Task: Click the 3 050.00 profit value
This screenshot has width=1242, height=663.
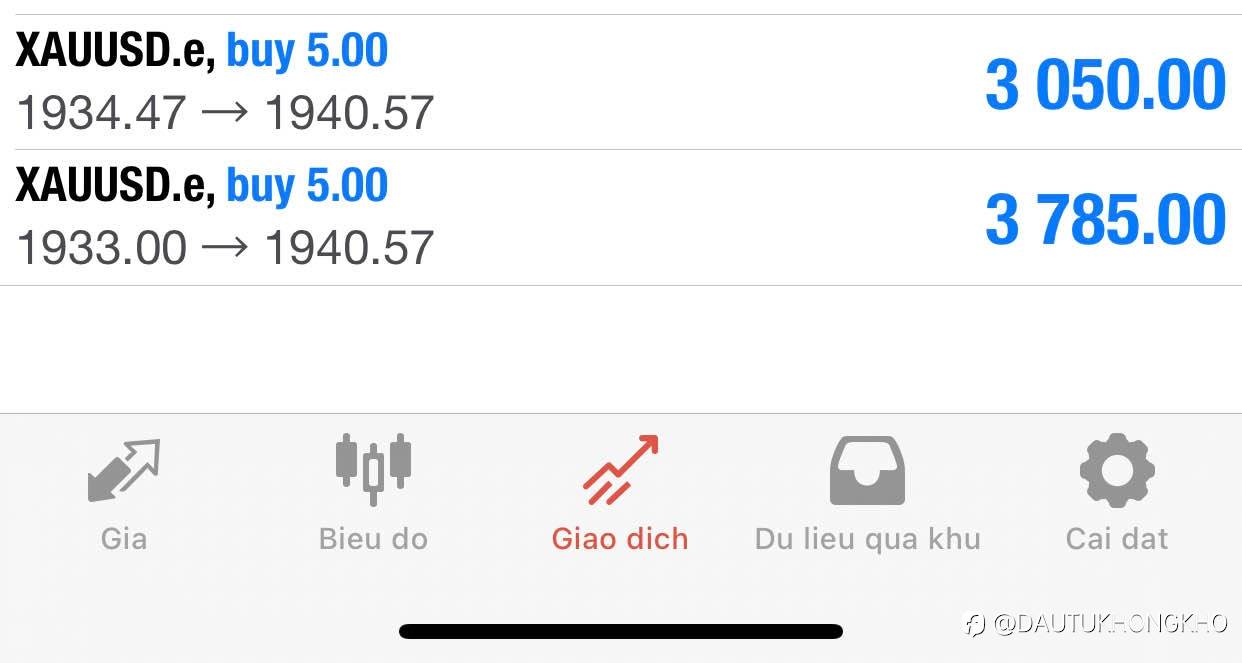Action: 1105,85
